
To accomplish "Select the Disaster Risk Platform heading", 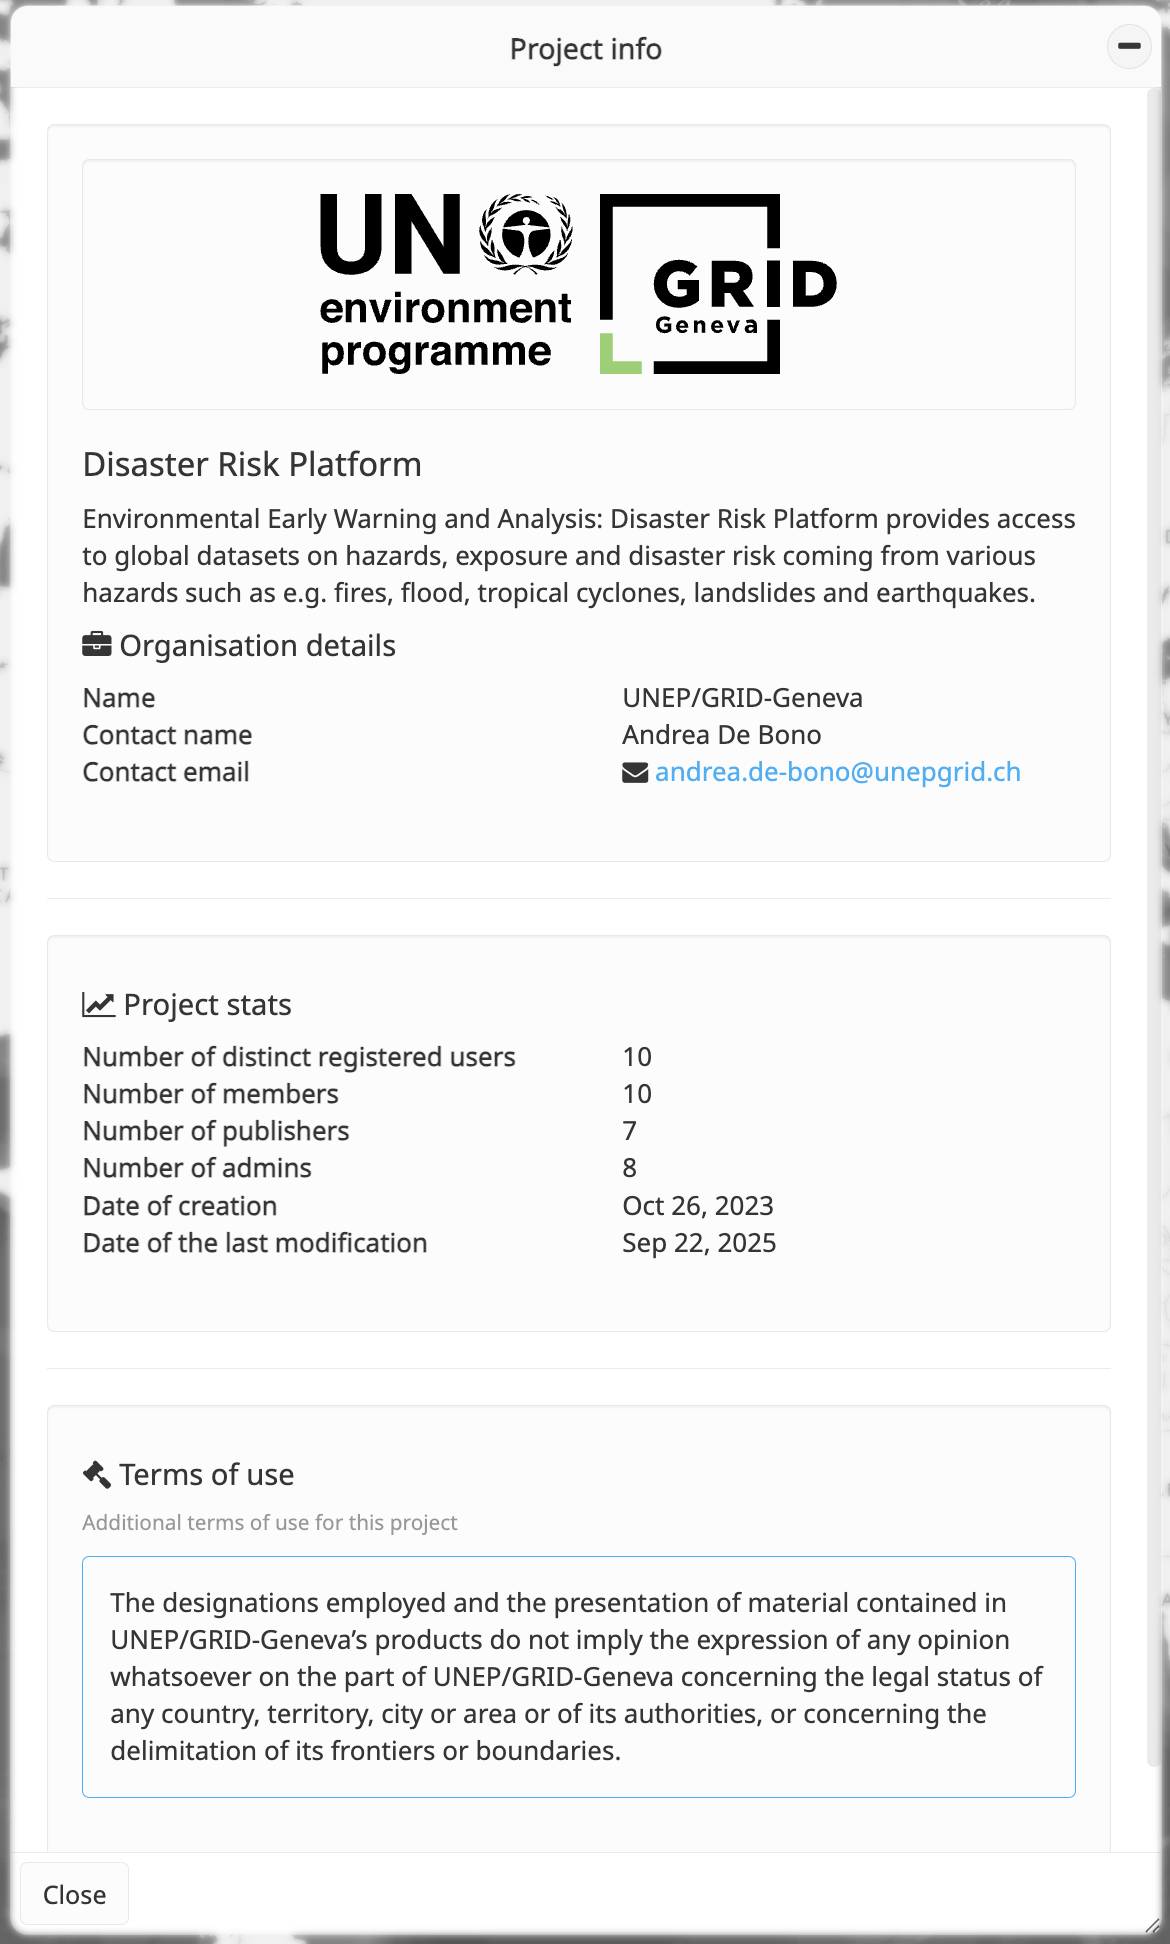I will (252, 465).
